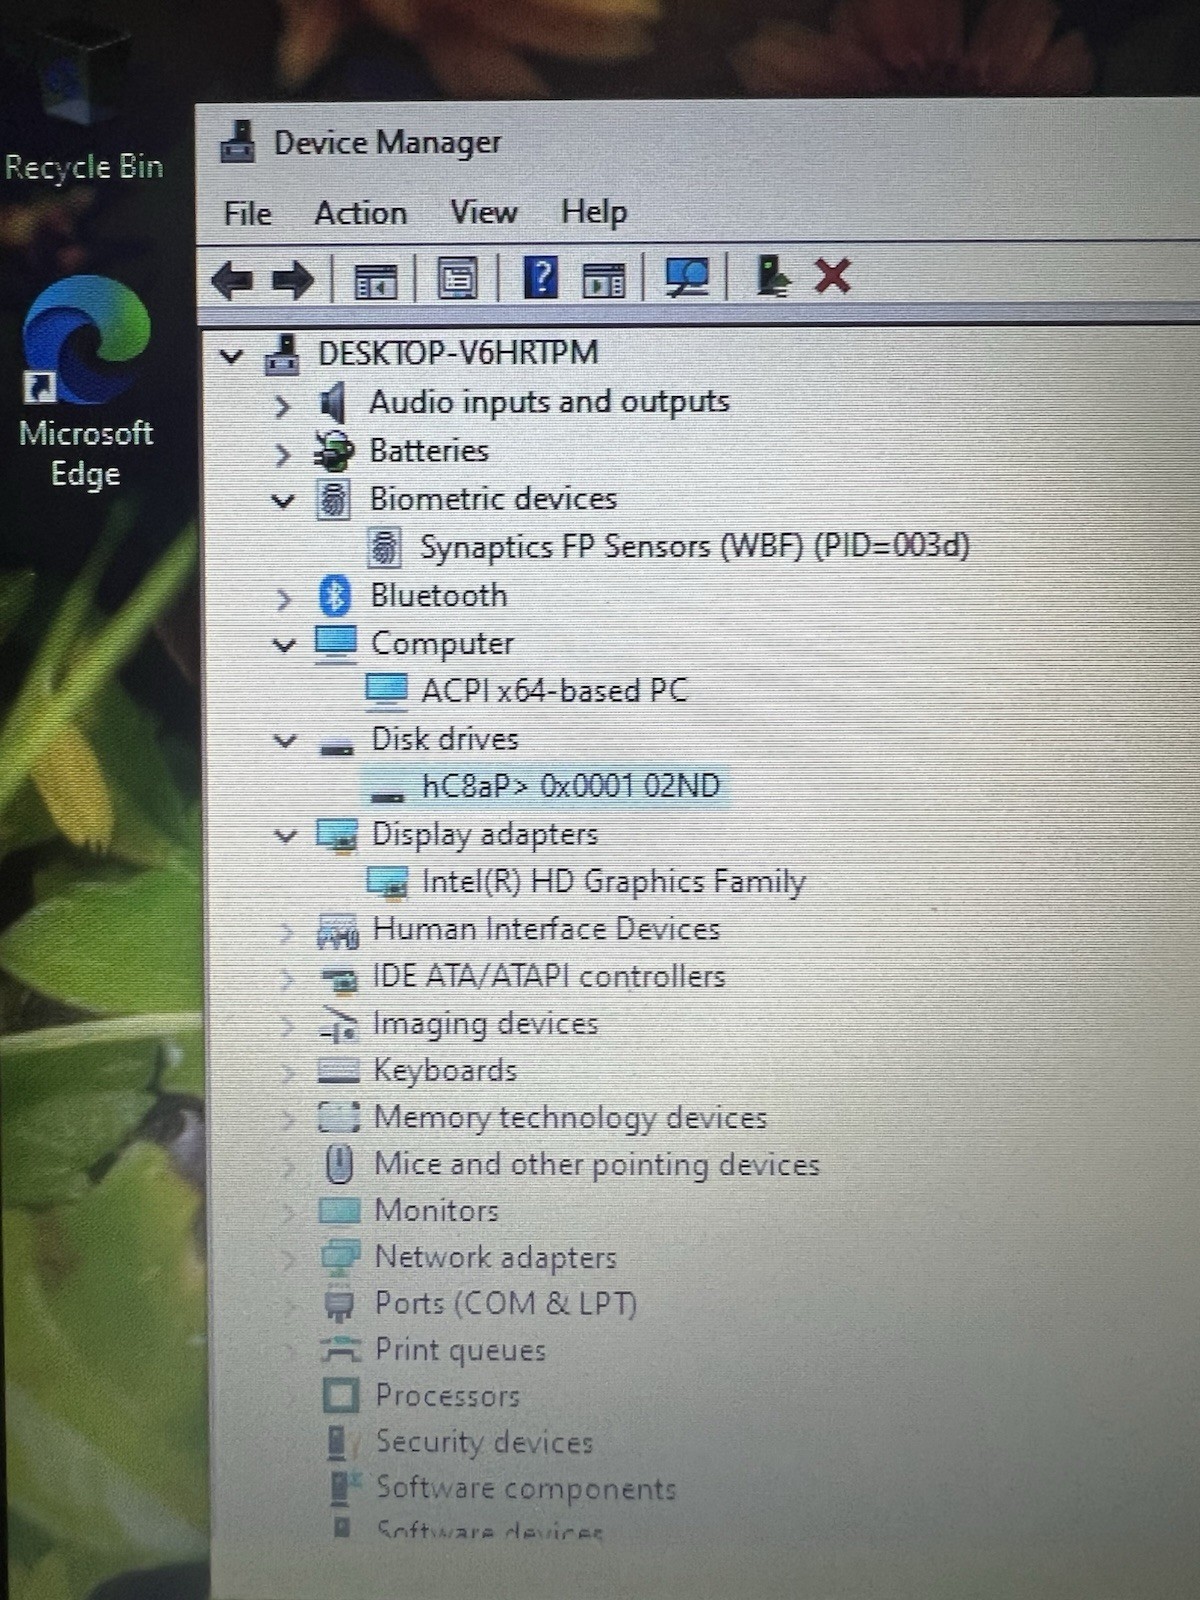Select the hC8aP> 0x0001 02ND disk drive
This screenshot has height=1600, width=1200.
tap(571, 785)
